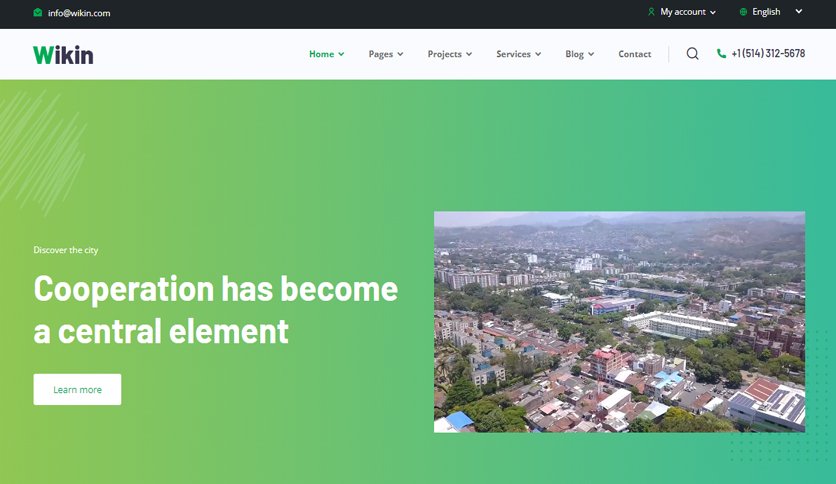Expand the Pages chevron arrow

[400, 54]
